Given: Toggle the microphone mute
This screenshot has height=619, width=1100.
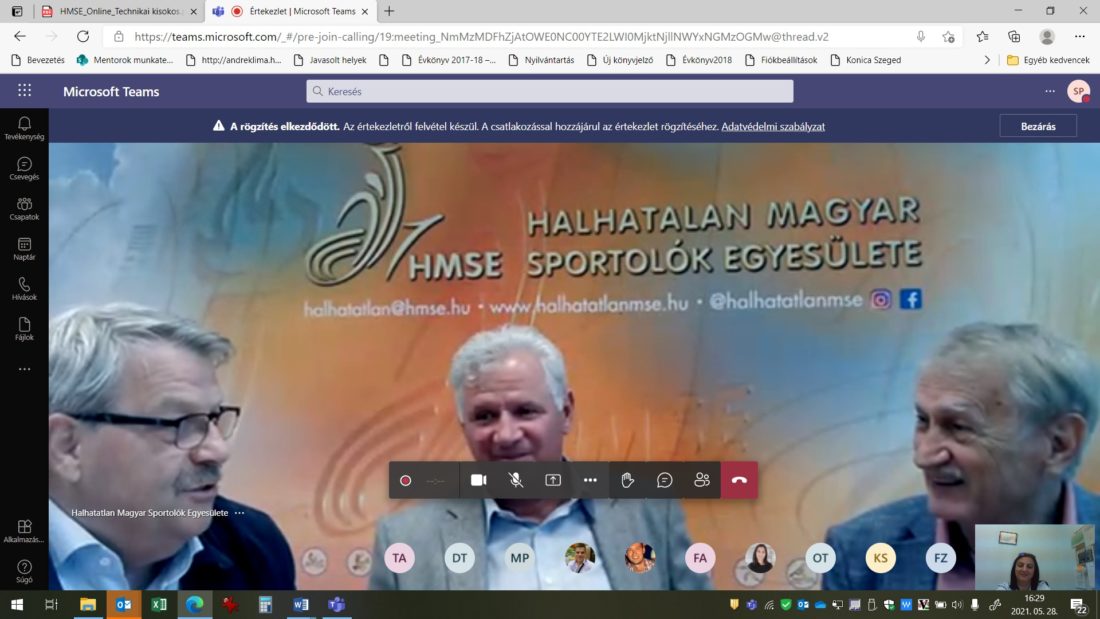Looking at the screenshot, I should click(516, 480).
